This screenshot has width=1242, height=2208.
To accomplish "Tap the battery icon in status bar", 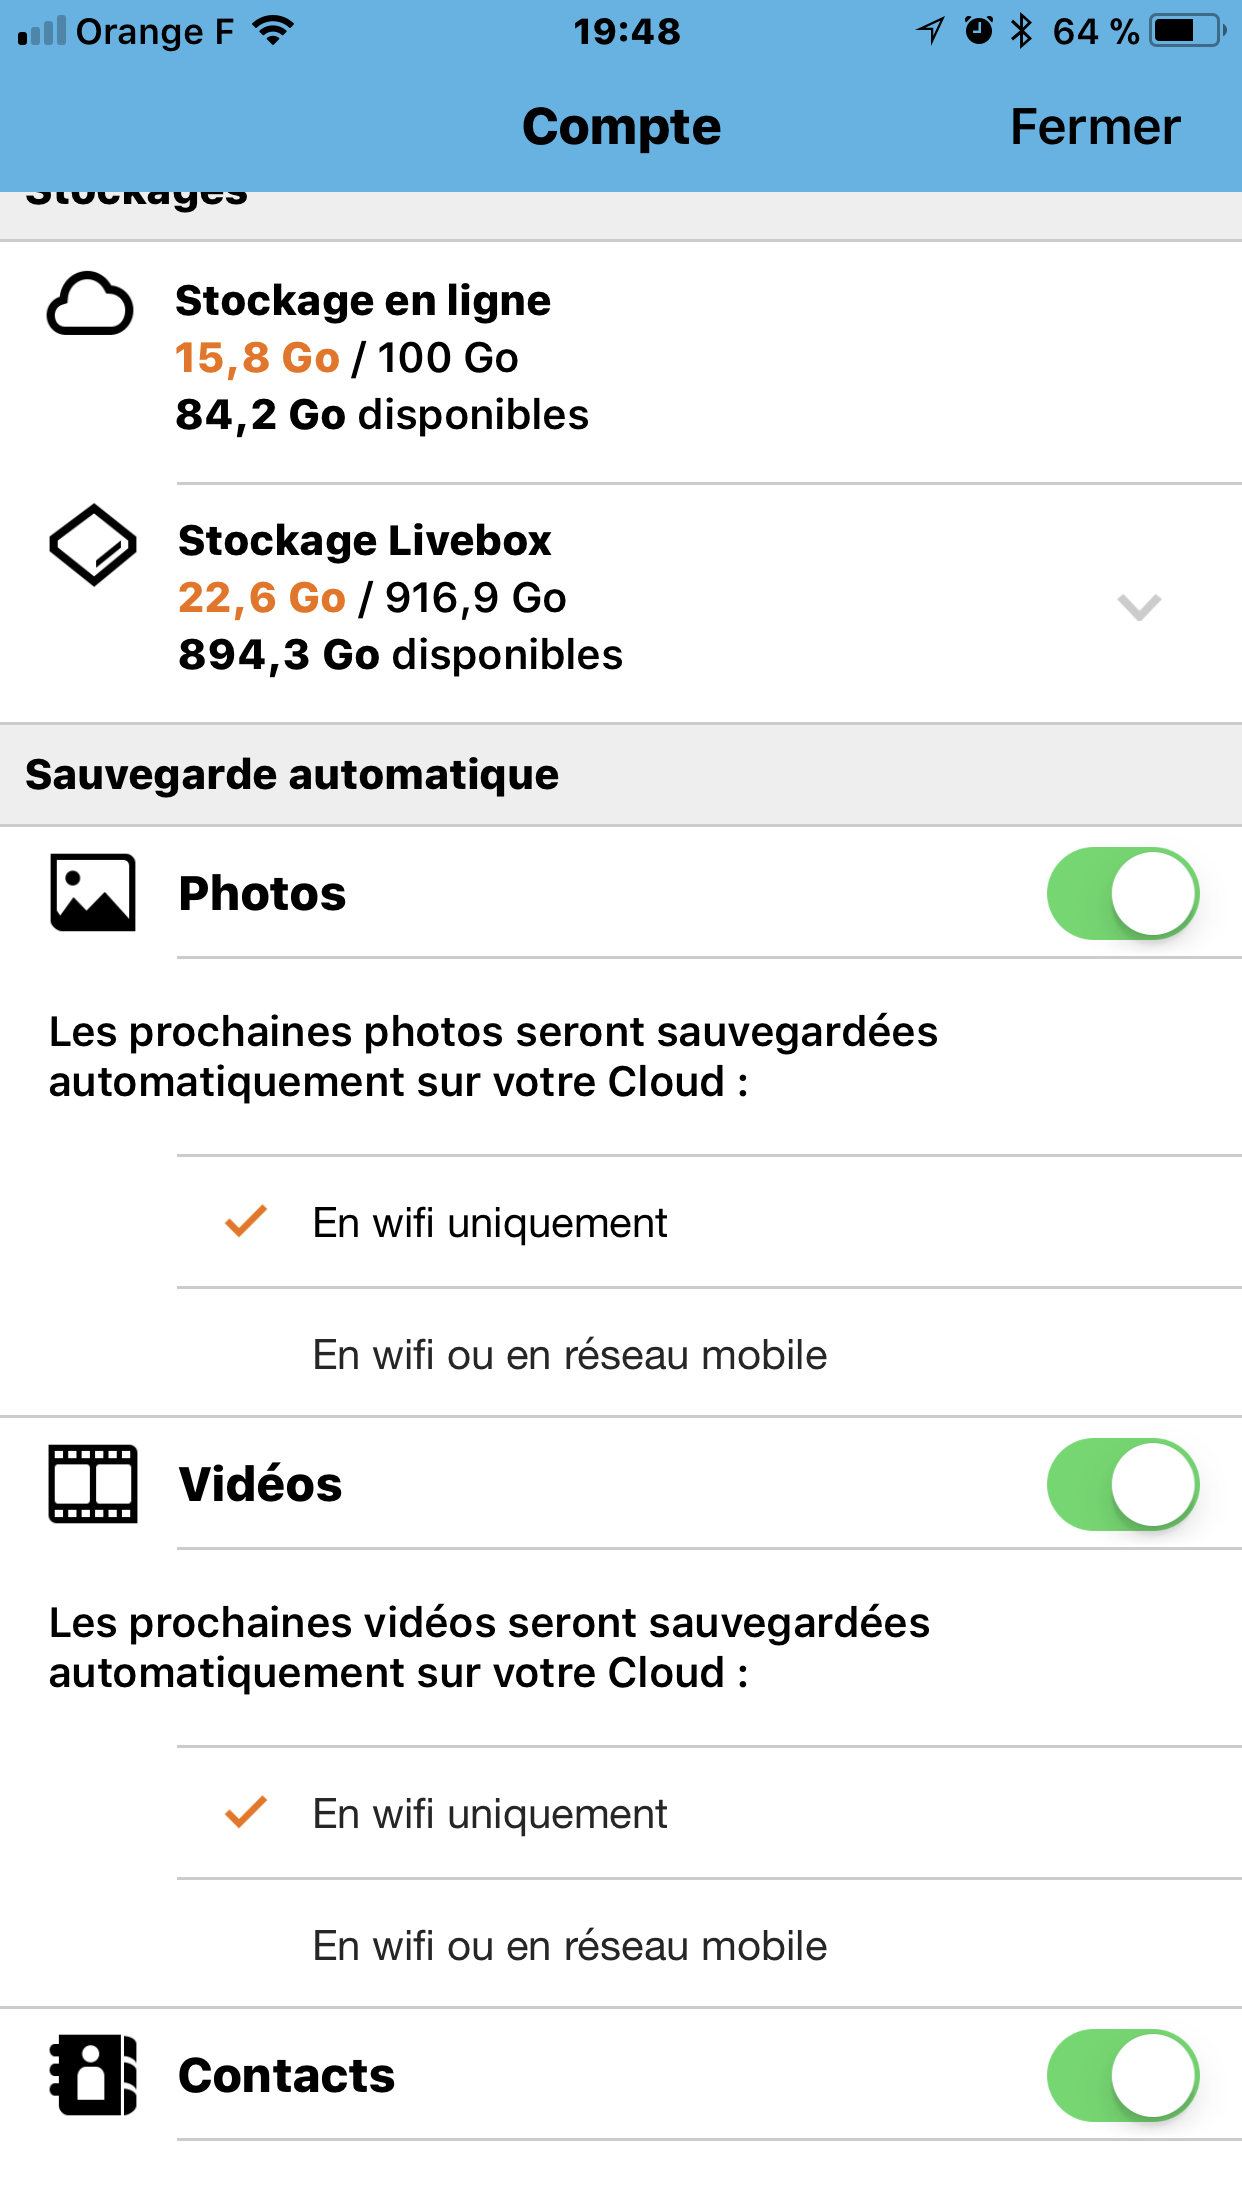I will [x=1187, y=32].
